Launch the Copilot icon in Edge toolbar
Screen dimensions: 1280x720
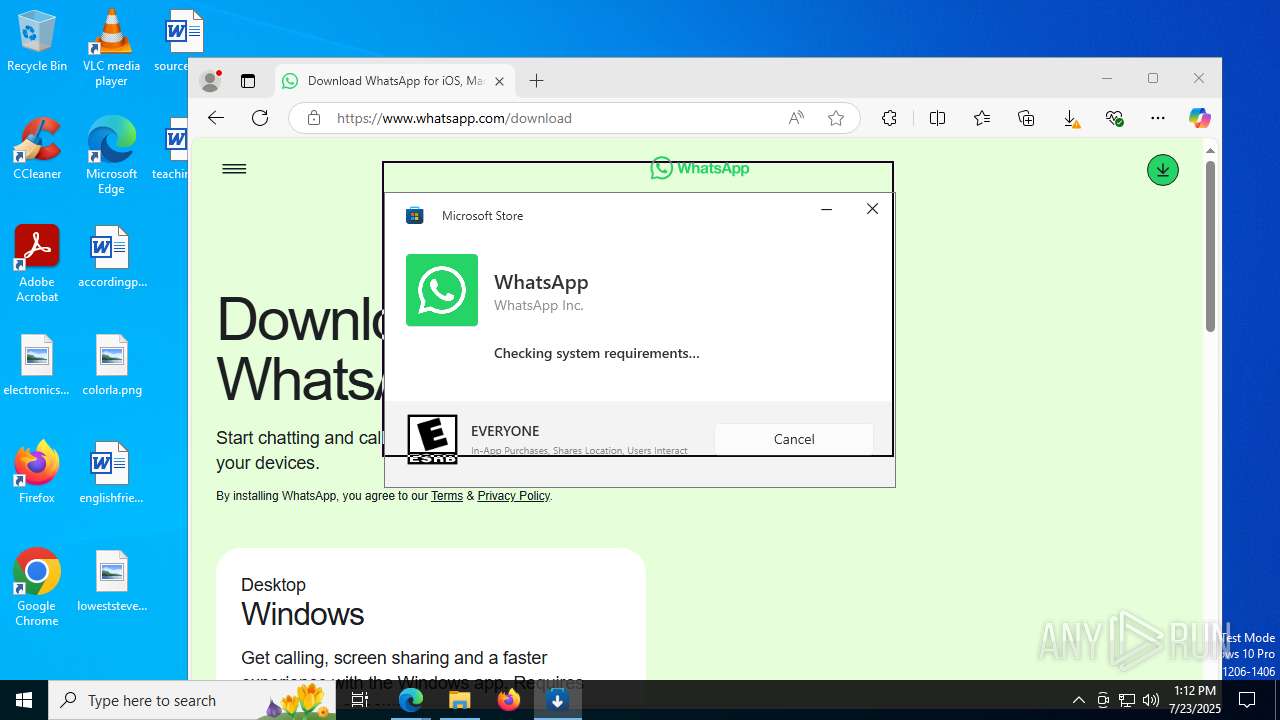coord(1199,118)
